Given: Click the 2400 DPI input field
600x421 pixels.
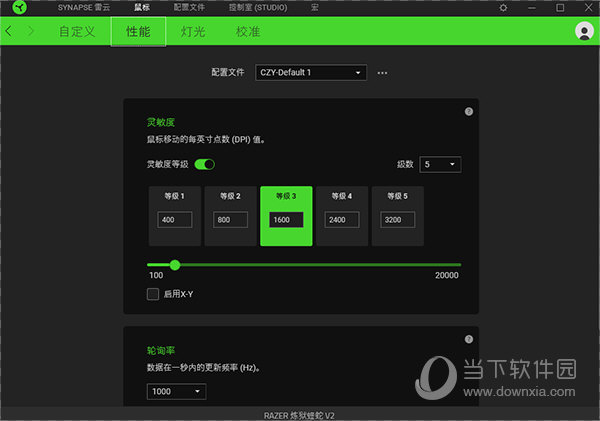Looking at the screenshot, I should click(342, 220).
